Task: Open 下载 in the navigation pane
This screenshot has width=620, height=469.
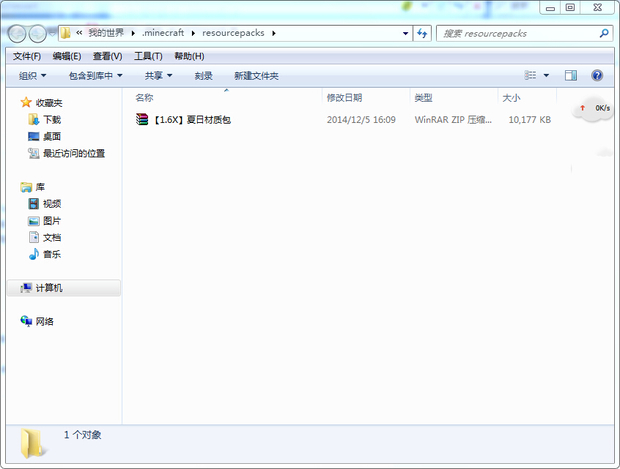Action: tap(52, 119)
